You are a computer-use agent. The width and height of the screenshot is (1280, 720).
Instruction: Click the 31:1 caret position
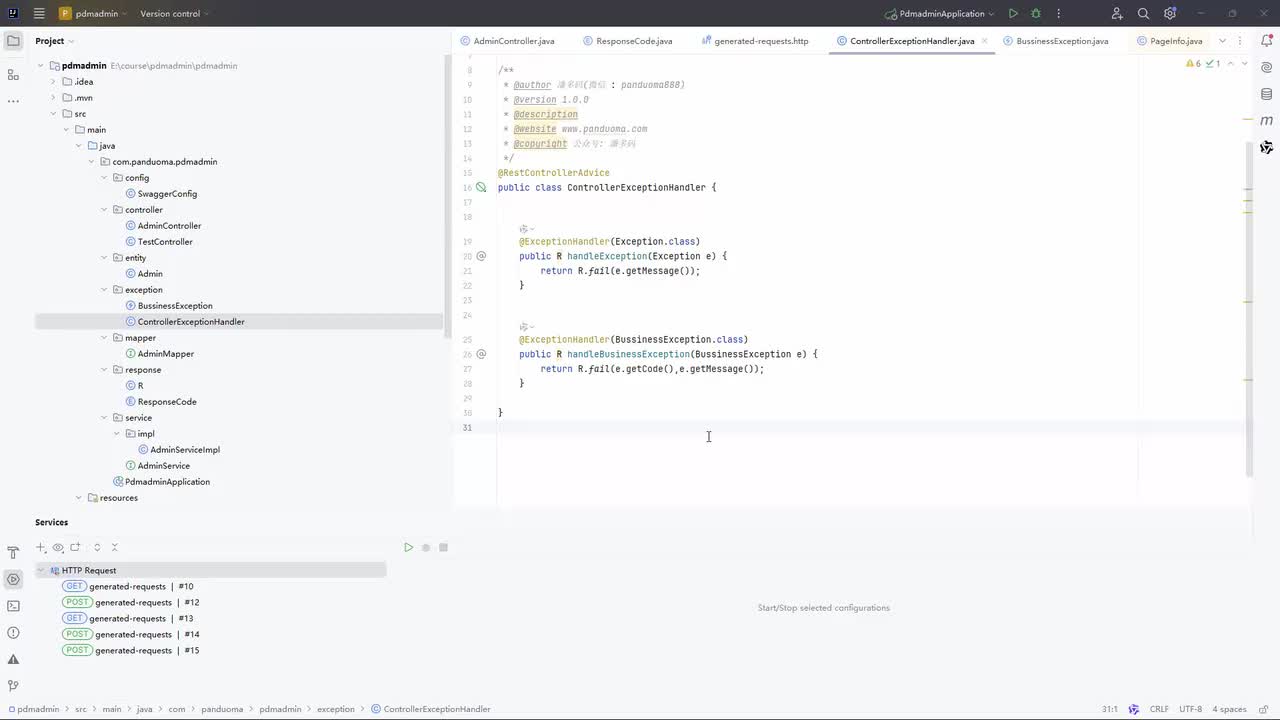point(1110,709)
